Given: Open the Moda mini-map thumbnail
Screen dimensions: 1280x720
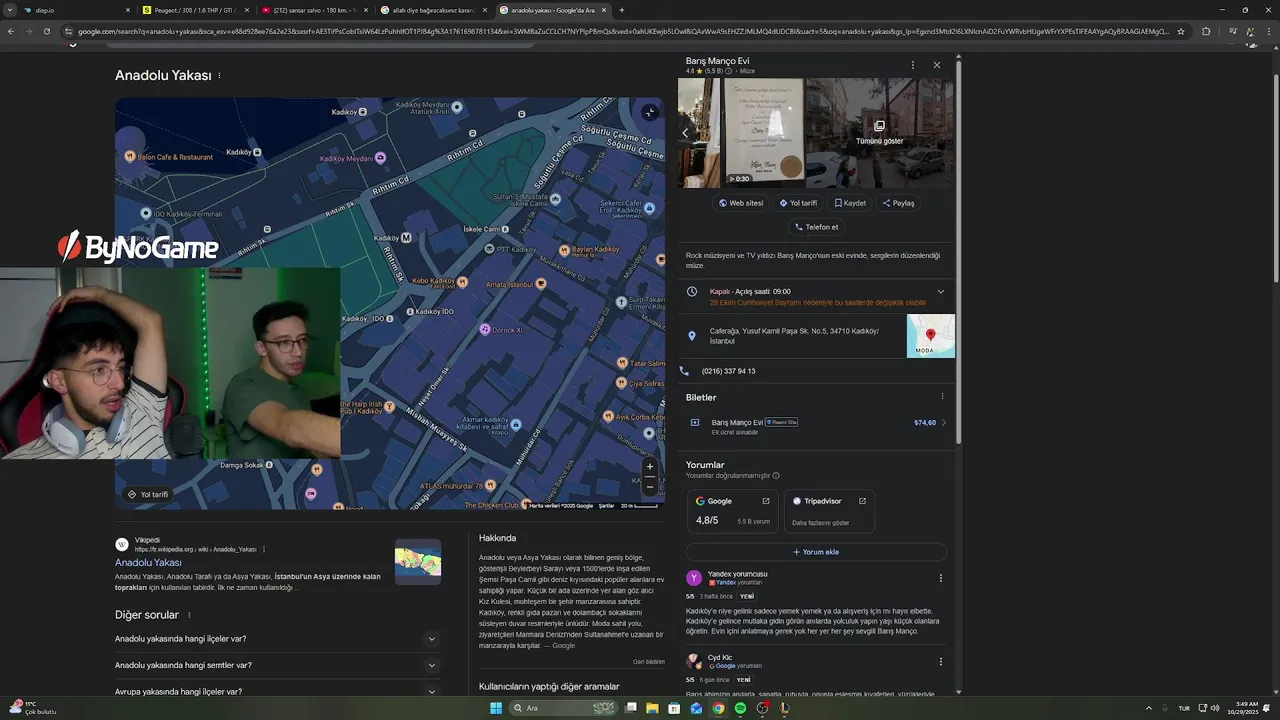Looking at the screenshot, I should click(930, 336).
